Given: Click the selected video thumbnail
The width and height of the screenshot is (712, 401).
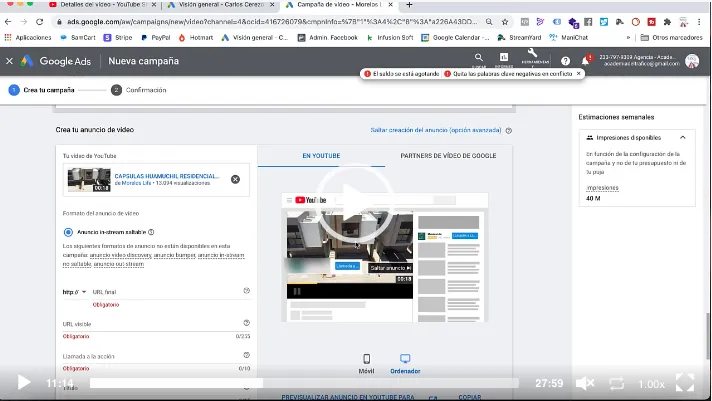Looking at the screenshot, I should (89, 179).
